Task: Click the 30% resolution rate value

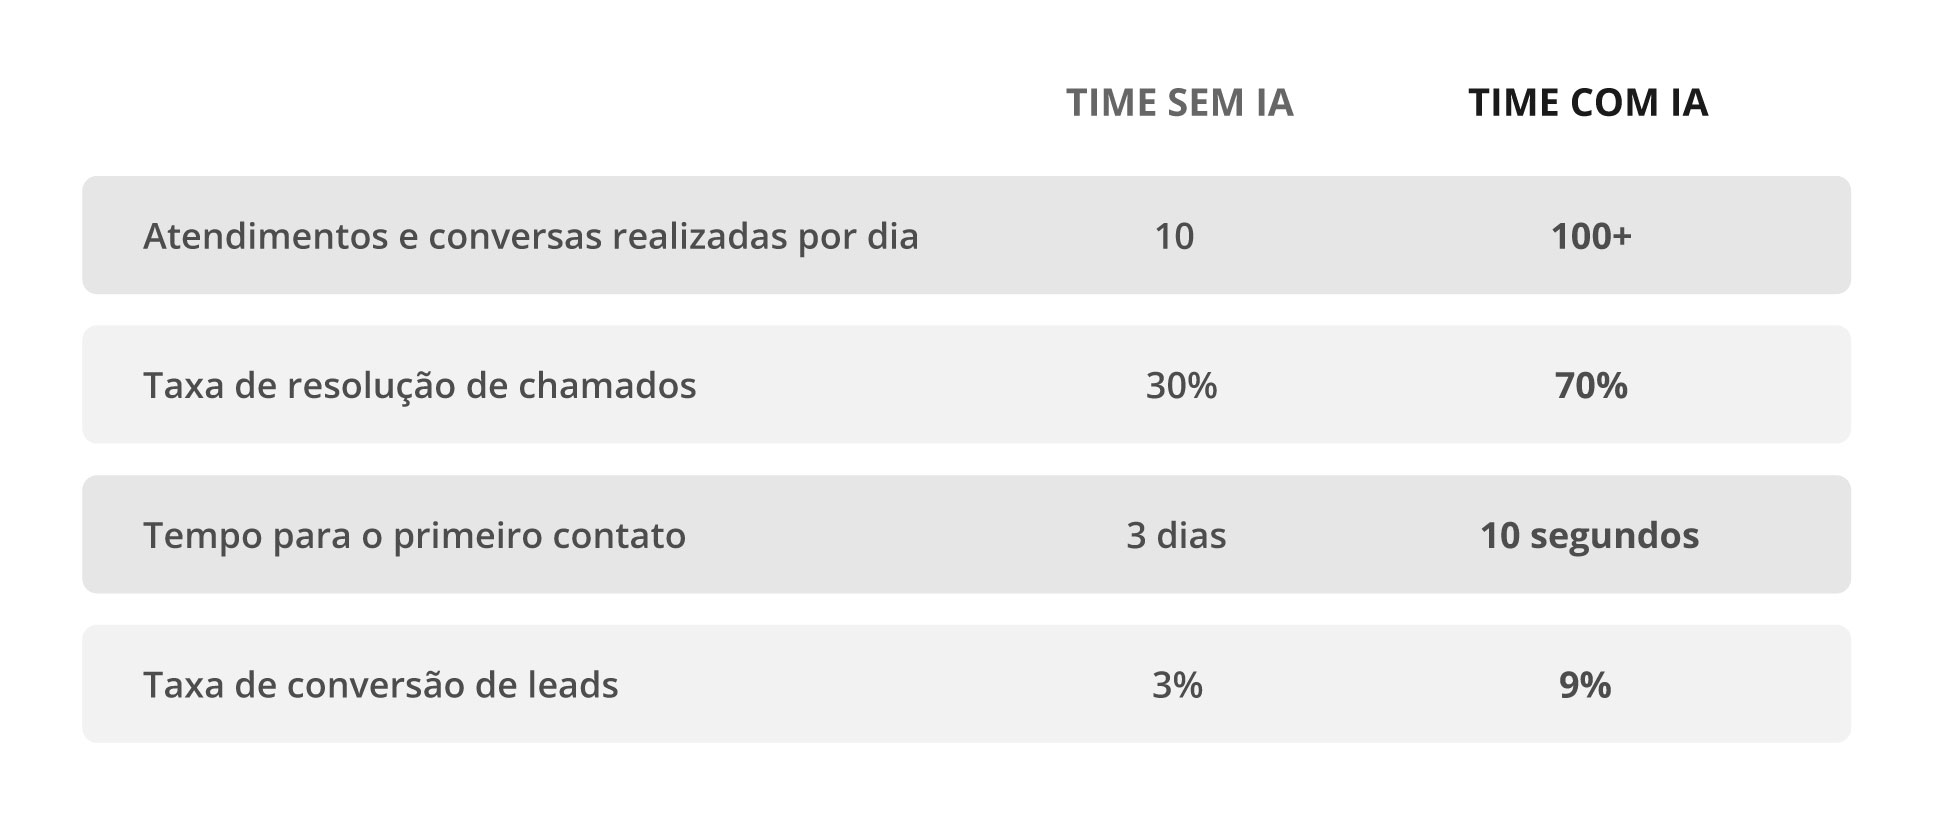Action: point(1181,386)
